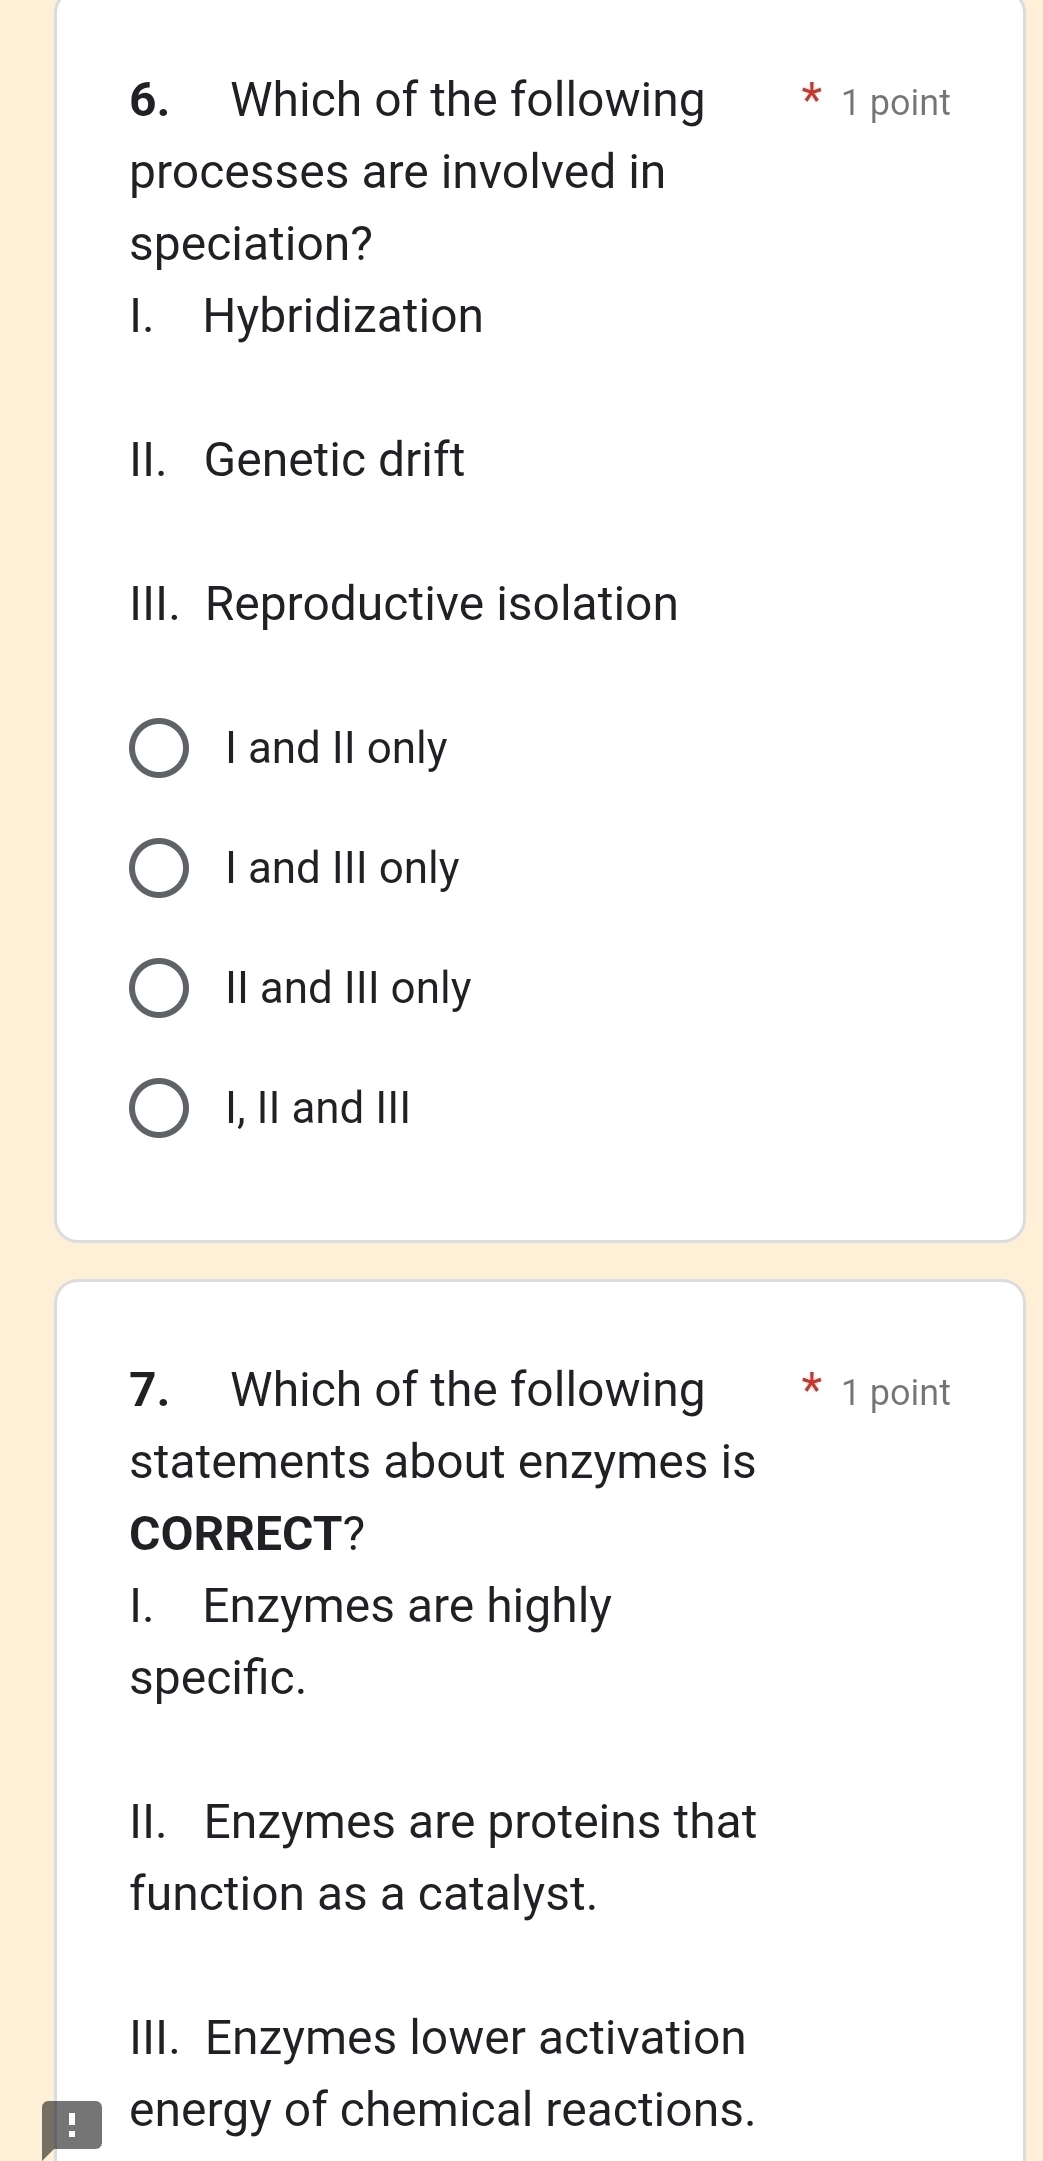Select the "II and III only" option
This screenshot has height=2161, width=1043.
pos(158,988)
